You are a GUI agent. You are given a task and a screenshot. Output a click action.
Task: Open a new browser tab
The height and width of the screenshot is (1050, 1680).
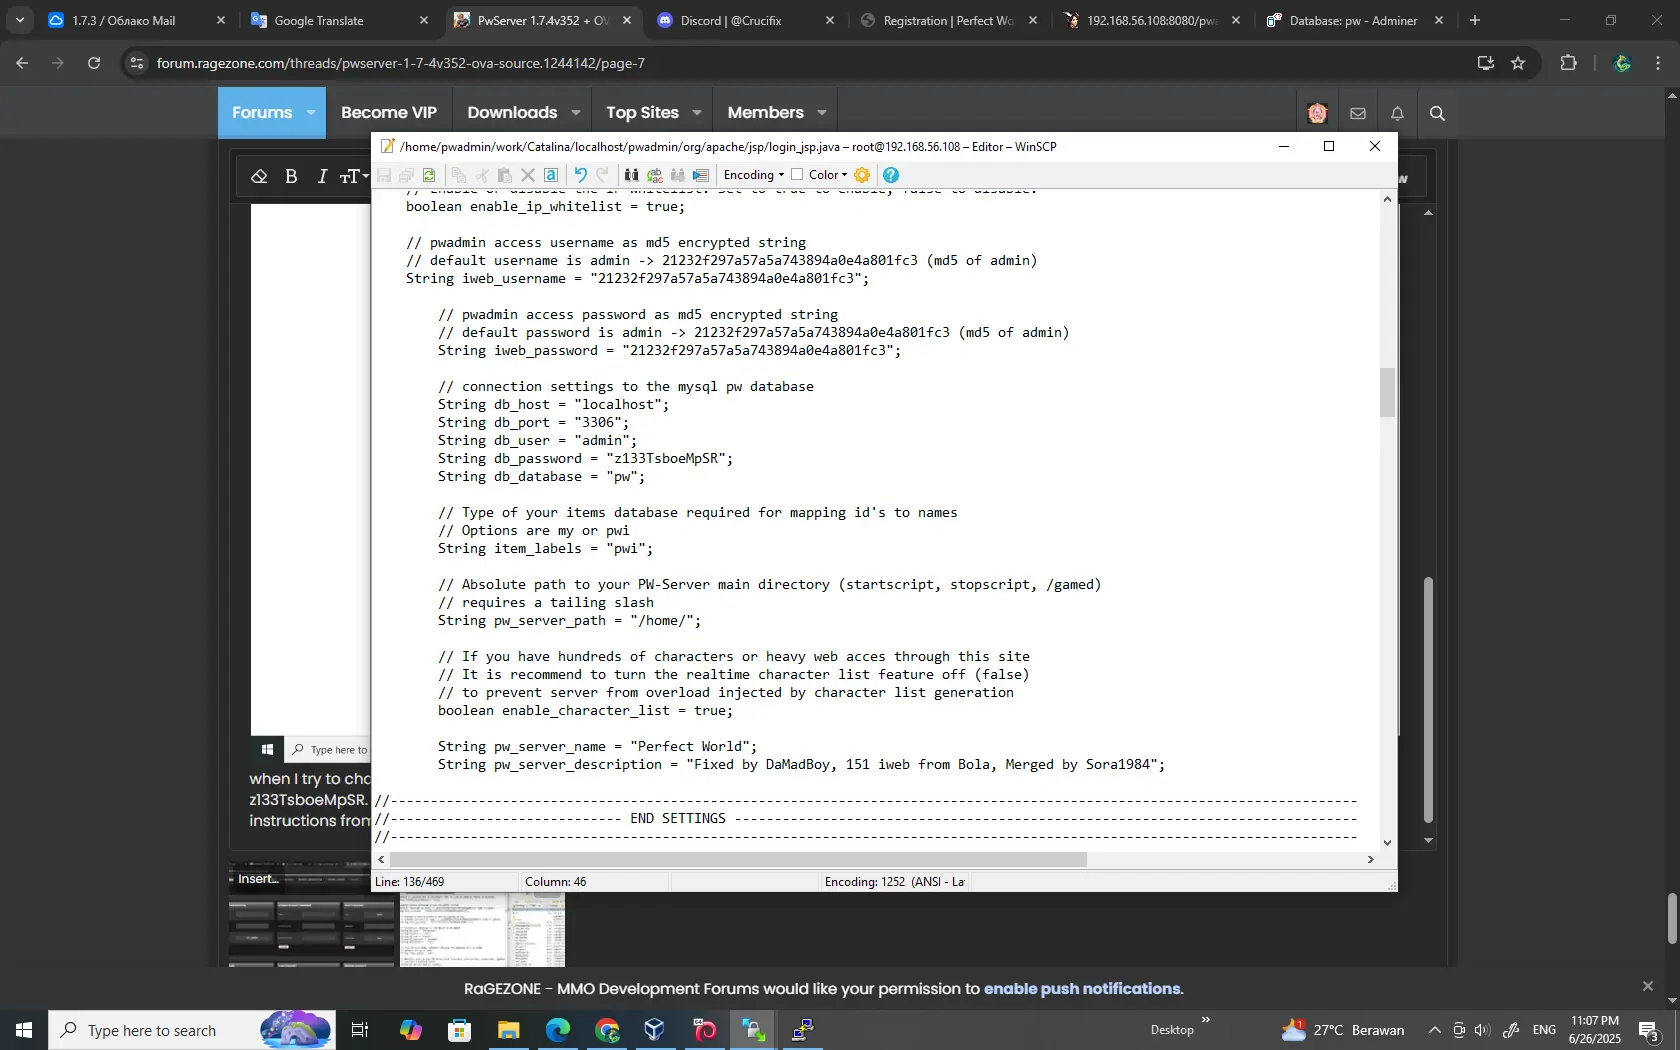click(x=1475, y=20)
